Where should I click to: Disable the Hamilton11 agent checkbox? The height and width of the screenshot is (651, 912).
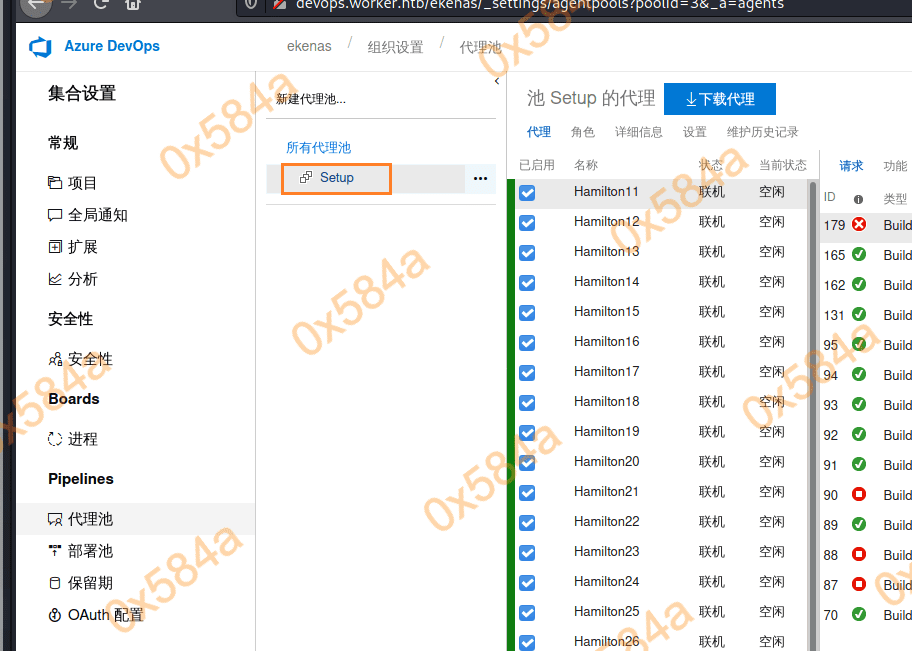click(x=527, y=193)
